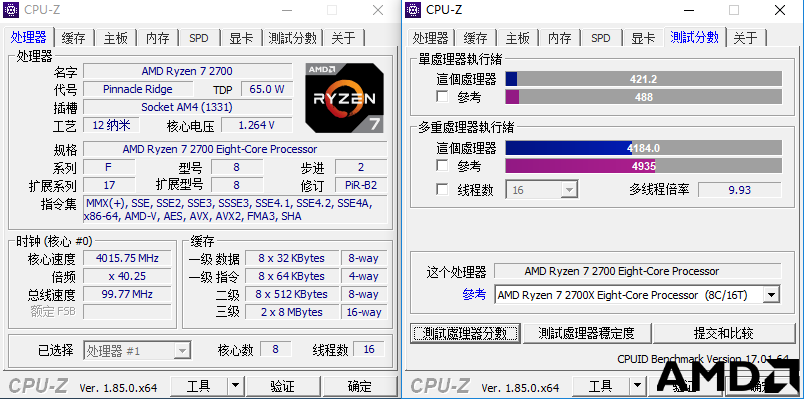This screenshot has width=804, height=399.
Task: Switch to SPD tab in left window
Action: [199, 38]
